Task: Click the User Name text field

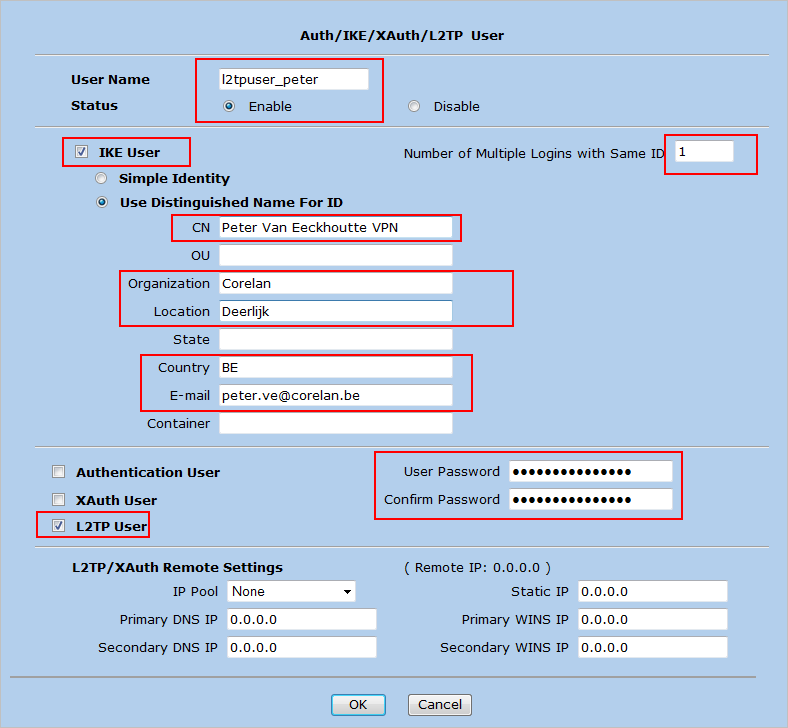Action: [x=294, y=79]
